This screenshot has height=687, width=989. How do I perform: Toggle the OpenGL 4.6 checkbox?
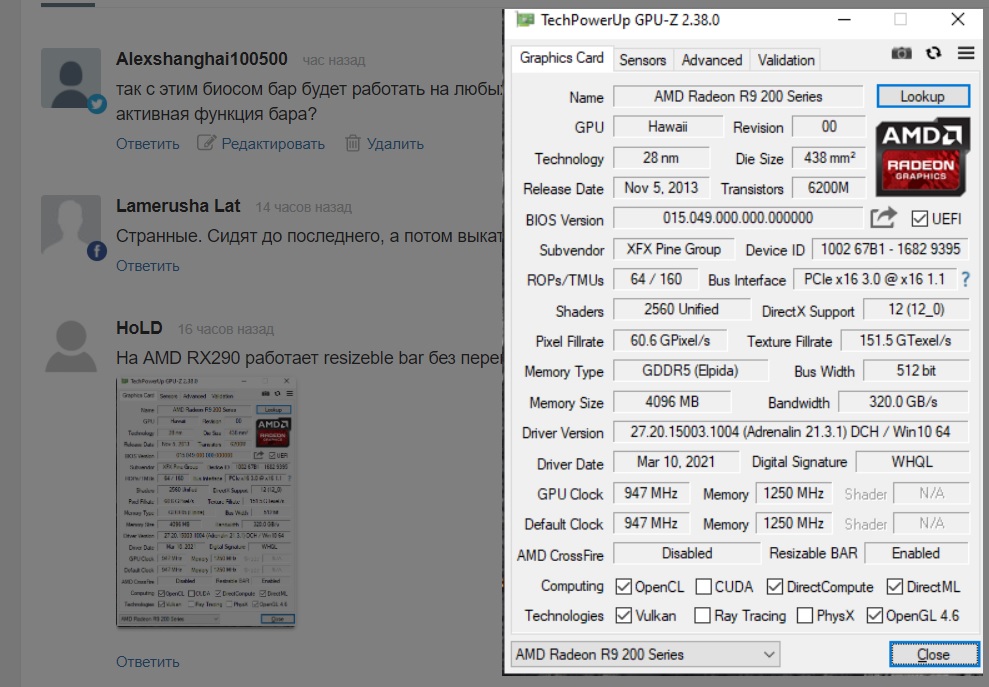point(874,615)
